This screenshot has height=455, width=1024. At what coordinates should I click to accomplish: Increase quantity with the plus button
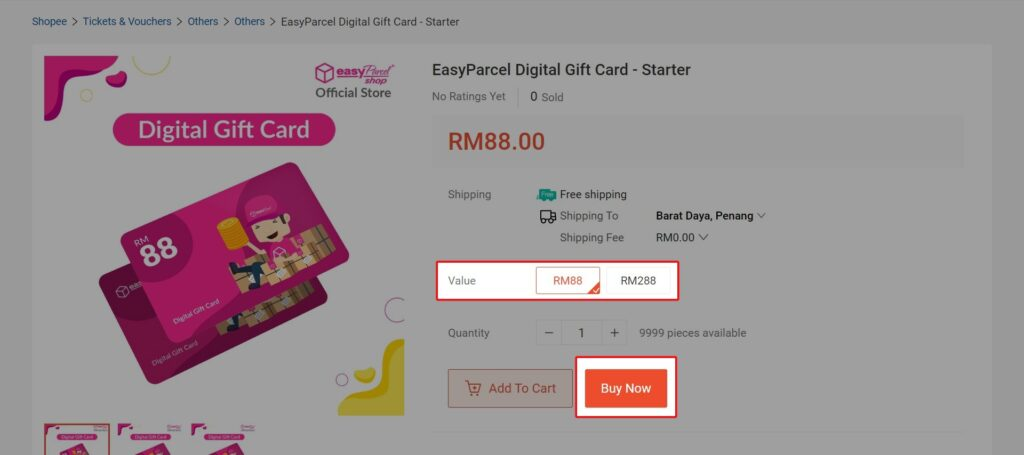tap(614, 333)
